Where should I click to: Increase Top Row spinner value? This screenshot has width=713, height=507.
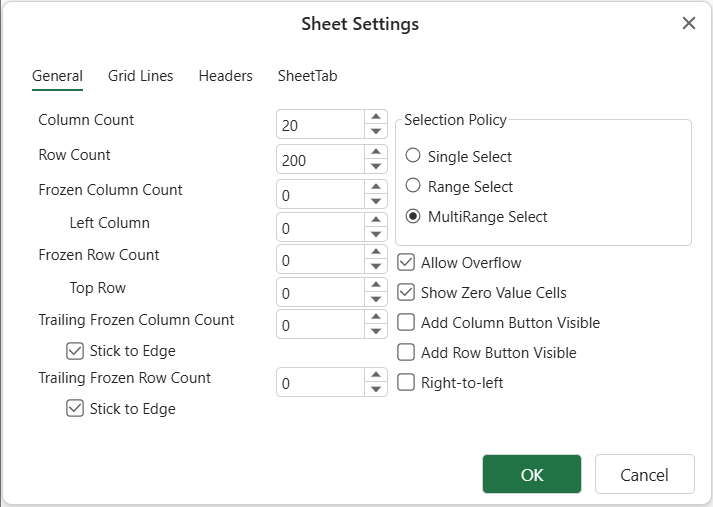376,285
